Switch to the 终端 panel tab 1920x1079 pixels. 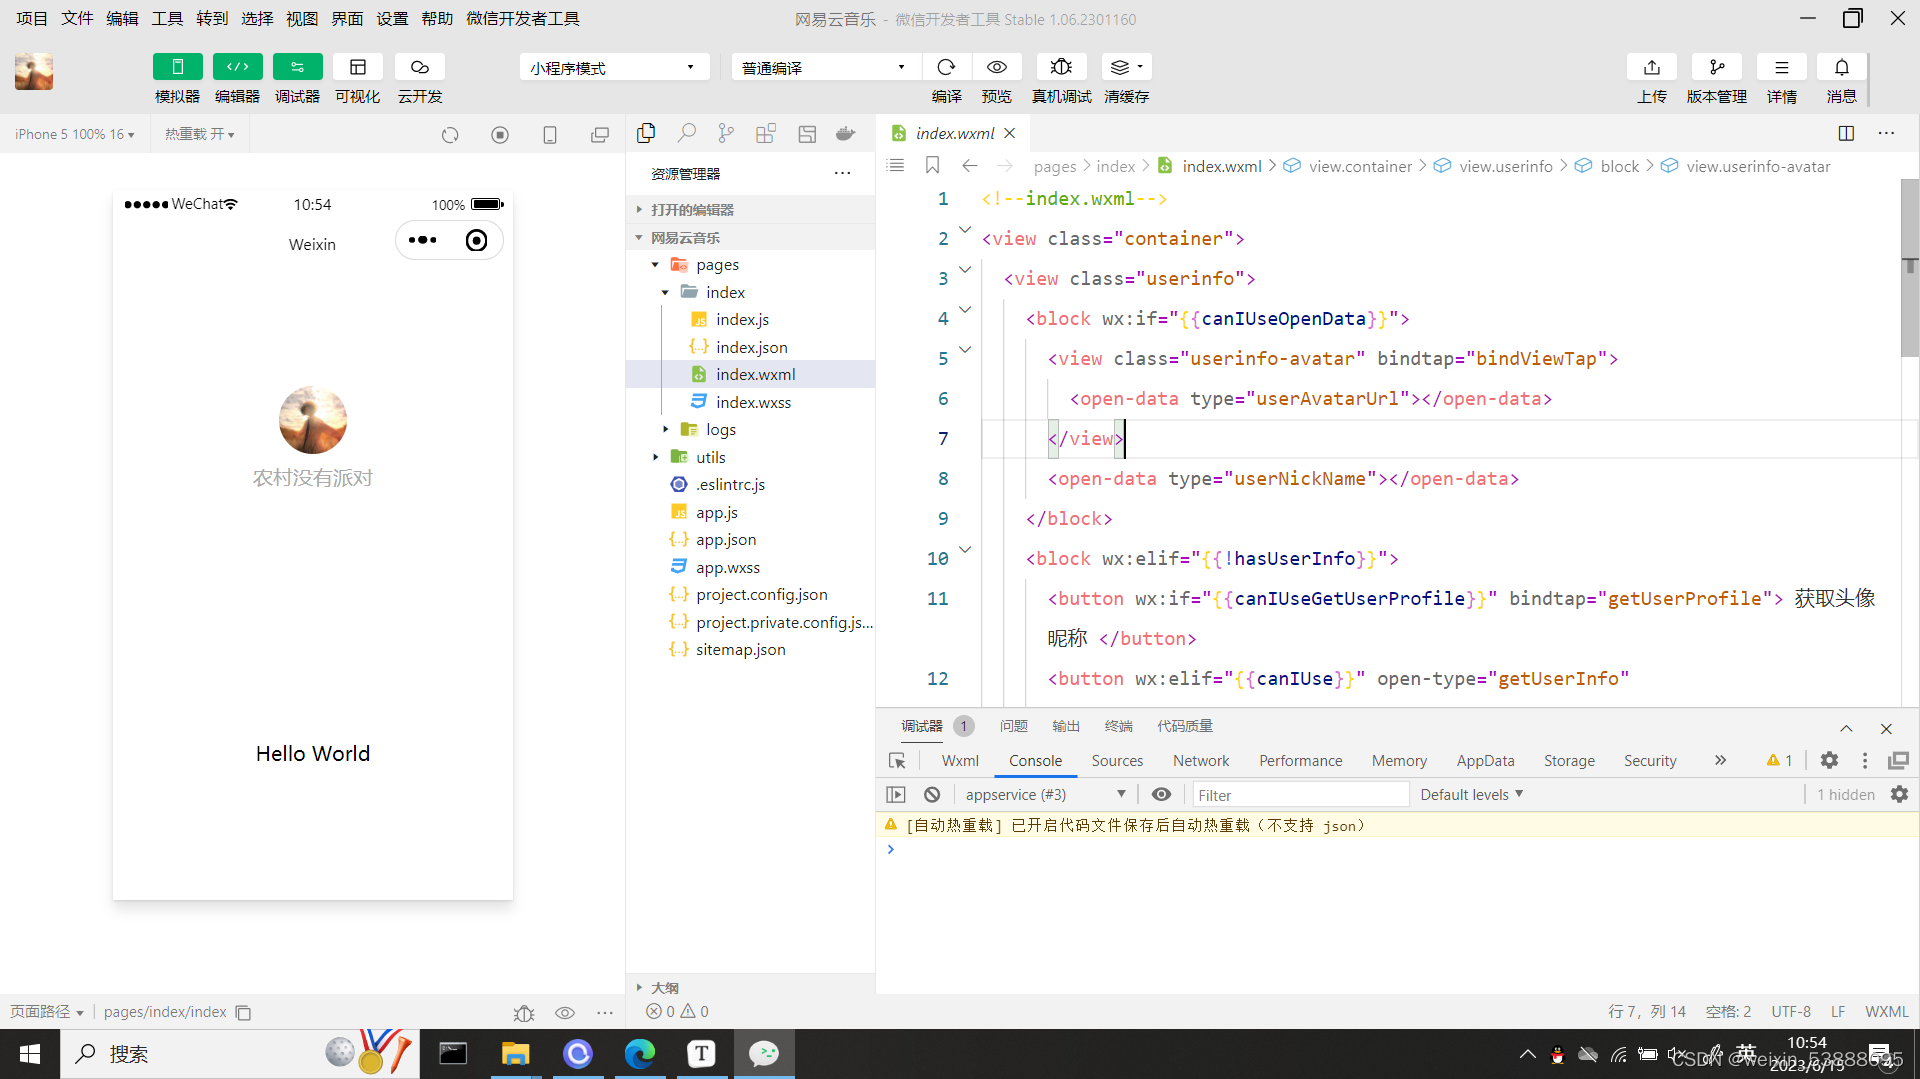pos(1118,726)
